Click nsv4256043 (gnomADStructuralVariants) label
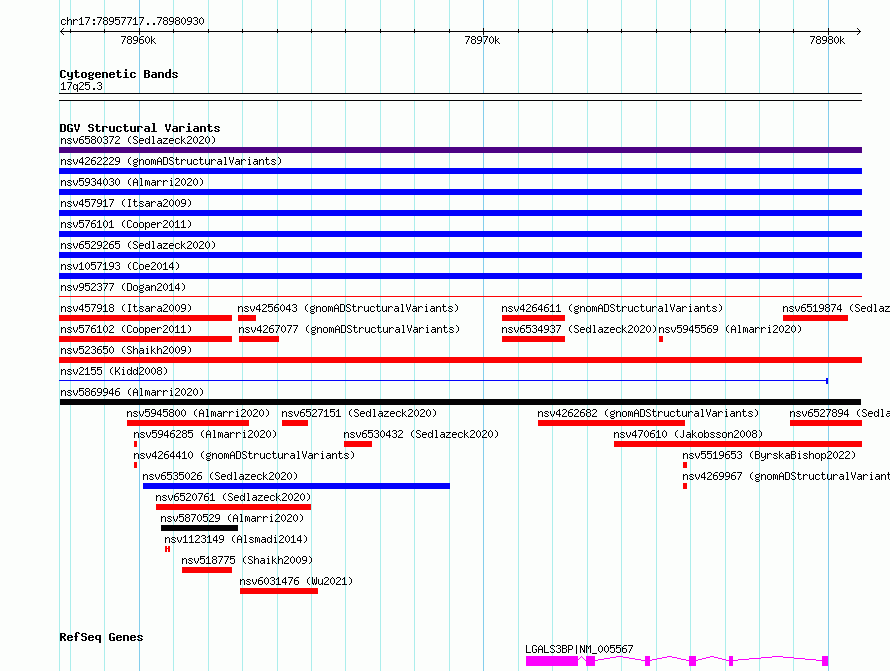The image size is (890, 671). coord(348,308)
